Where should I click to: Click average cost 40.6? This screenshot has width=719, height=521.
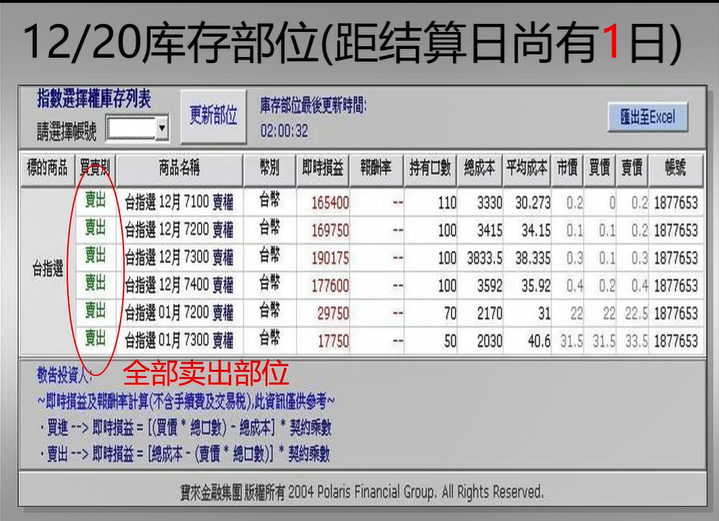pos(539,341)
